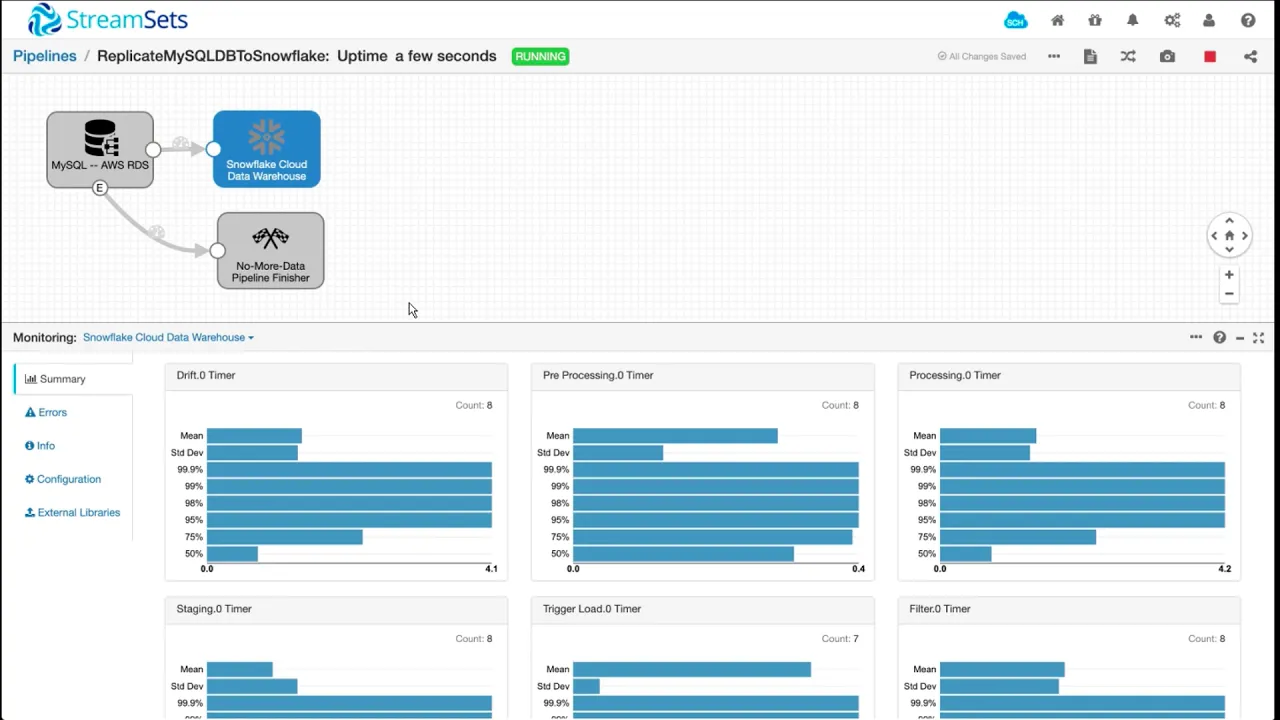Viewport: 1280px width, 720px height.
Task: Open monitoring panel ellipsis options
Action: pyautogui.click(x=1196, y=338)
